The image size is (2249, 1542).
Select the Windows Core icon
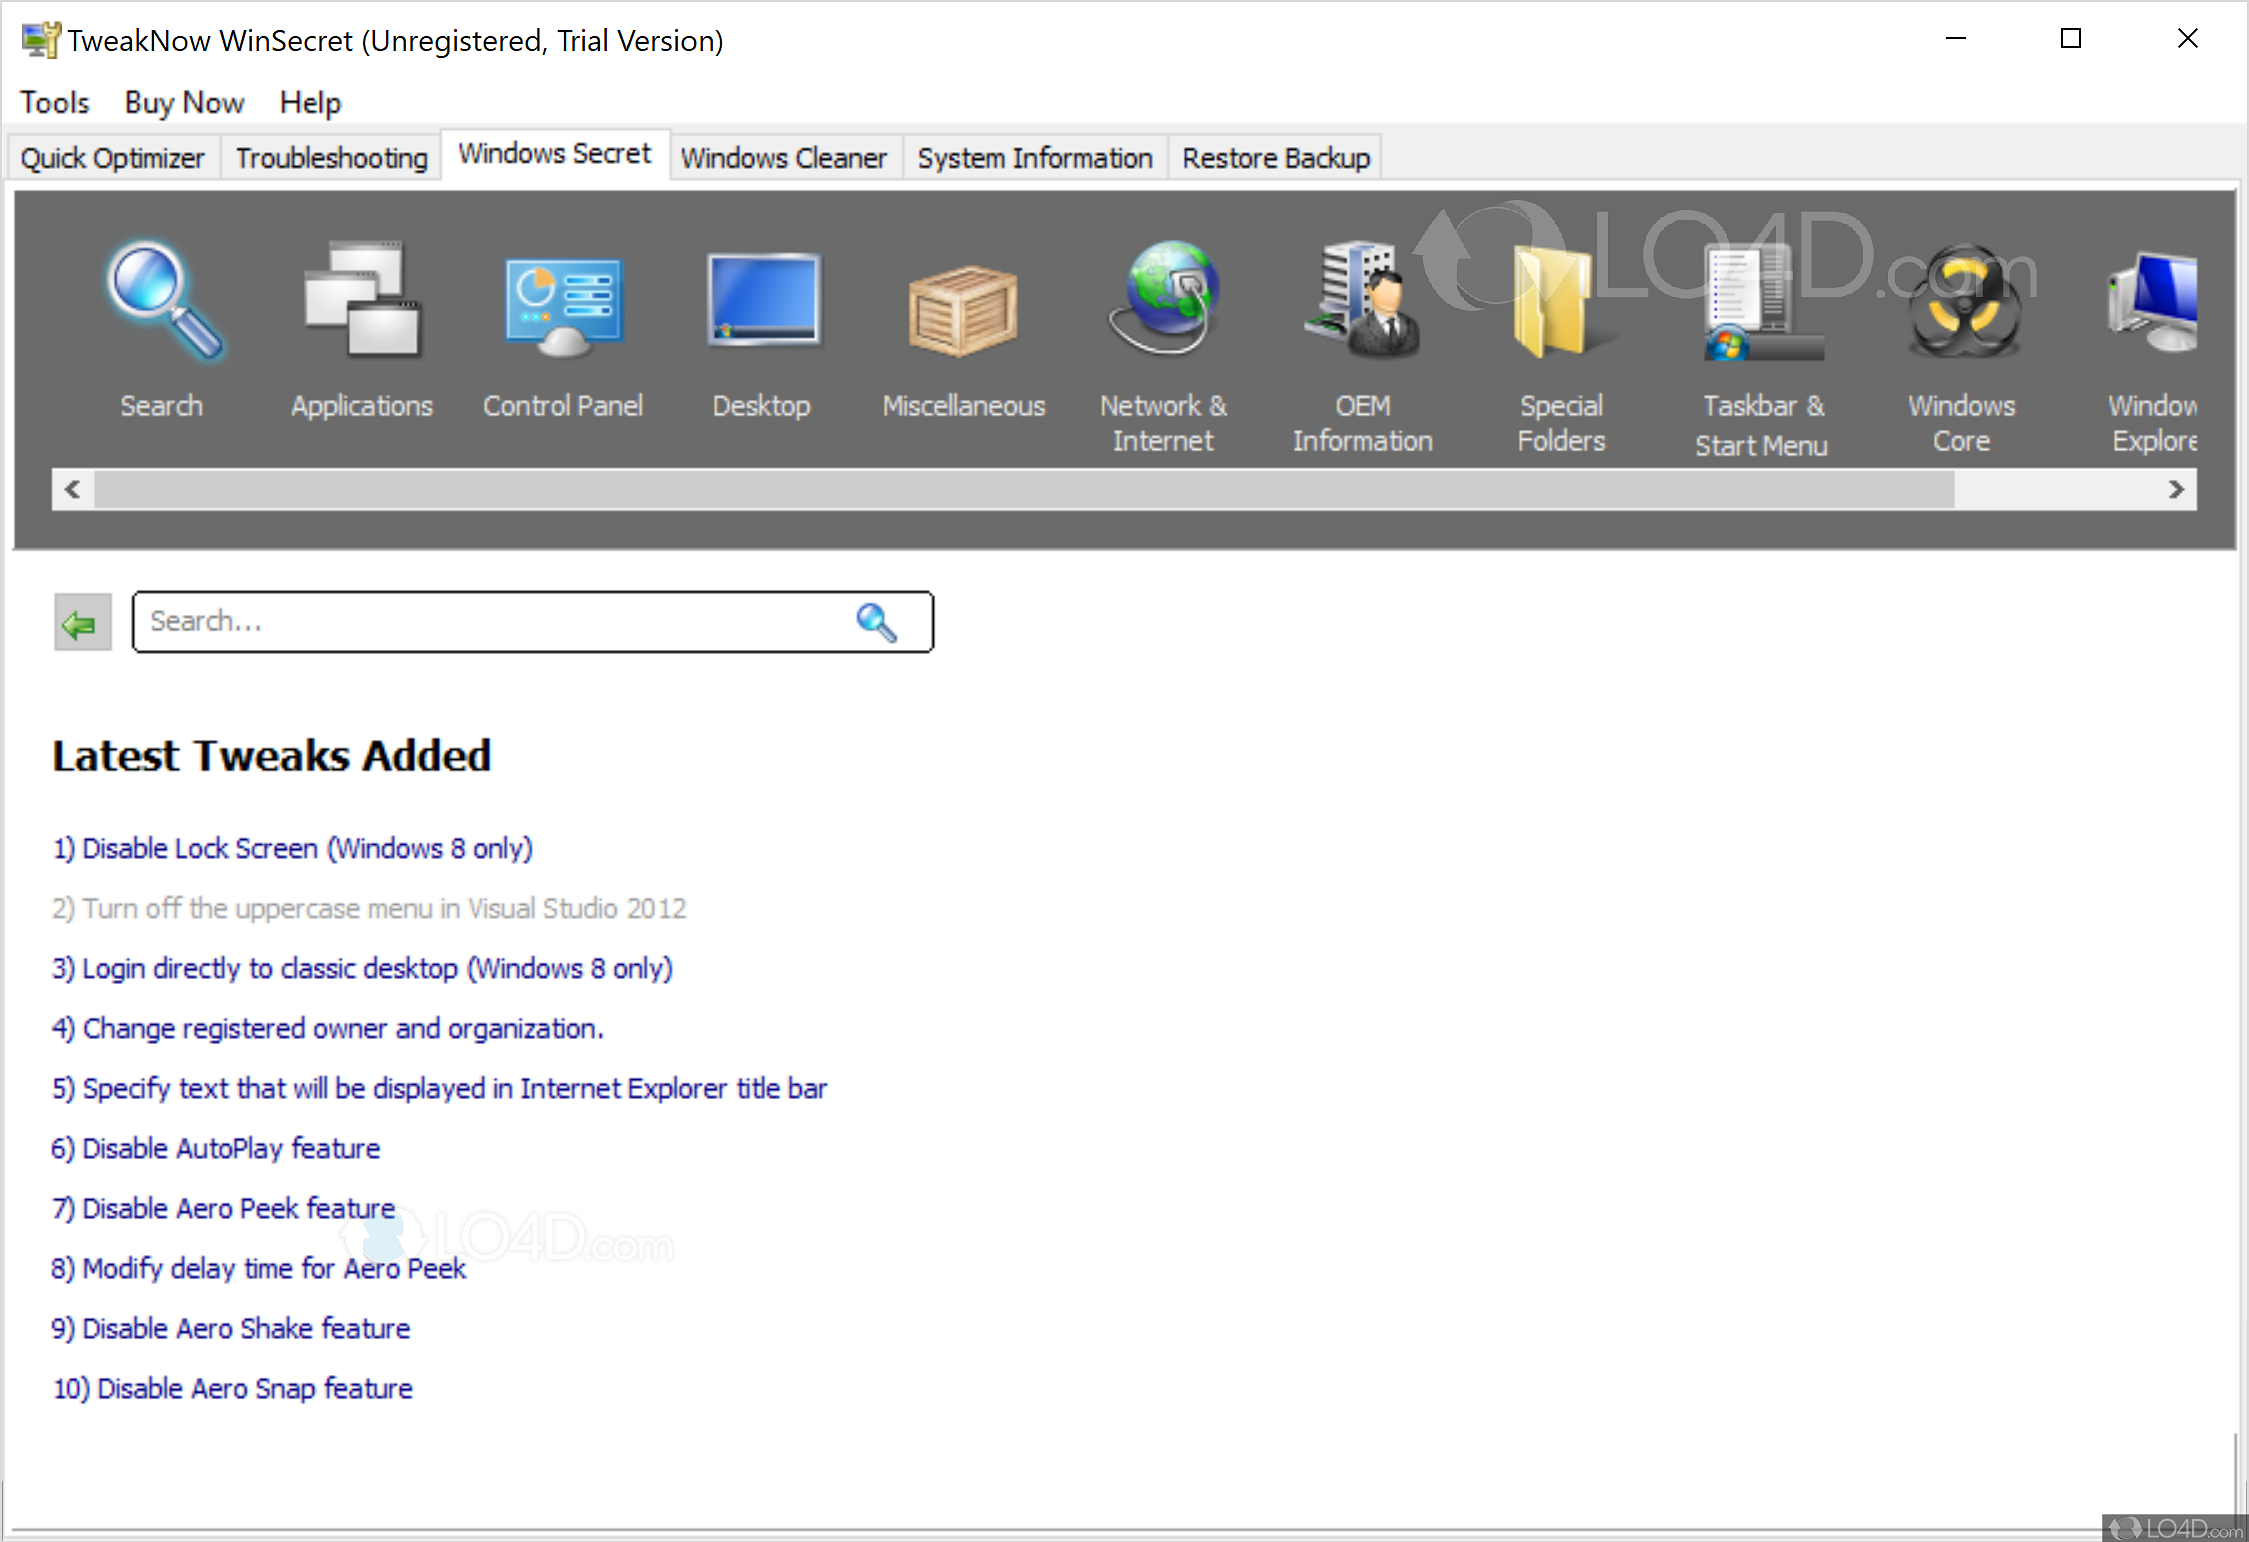point(1961,301)
